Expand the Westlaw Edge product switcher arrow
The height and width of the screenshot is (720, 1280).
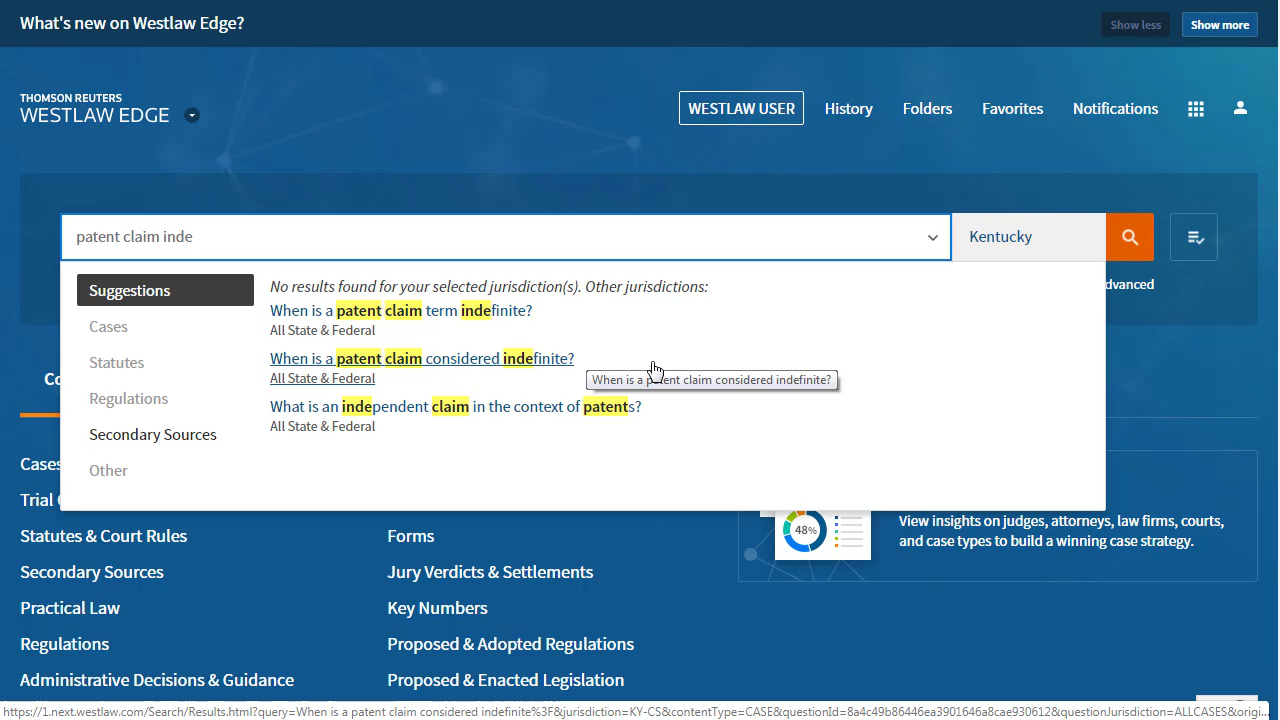click(192, 115)
